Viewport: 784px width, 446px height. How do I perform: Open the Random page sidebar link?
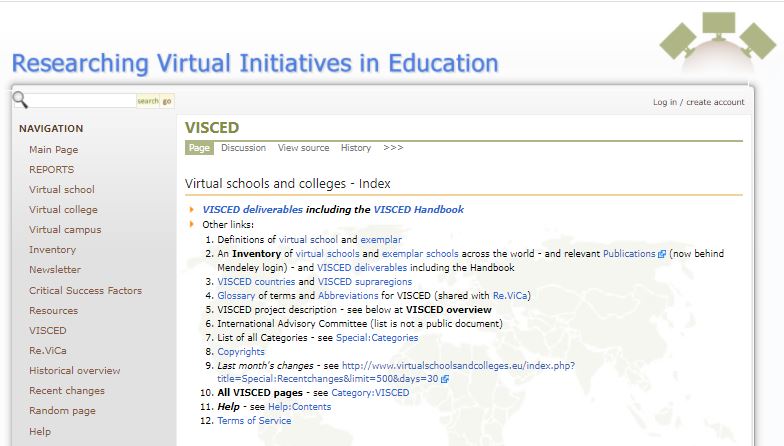point(62,411)
